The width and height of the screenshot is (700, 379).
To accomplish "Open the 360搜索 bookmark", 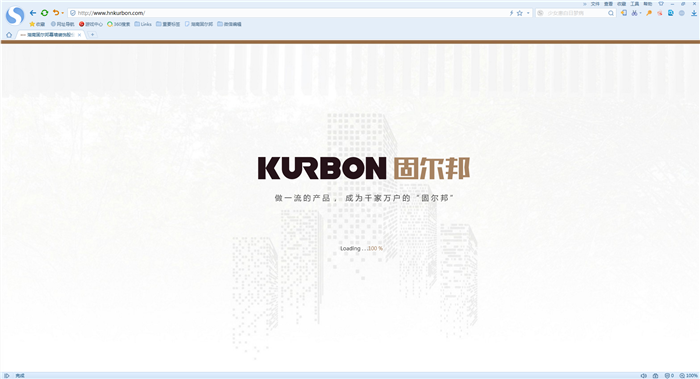I will tap(118, 24).
